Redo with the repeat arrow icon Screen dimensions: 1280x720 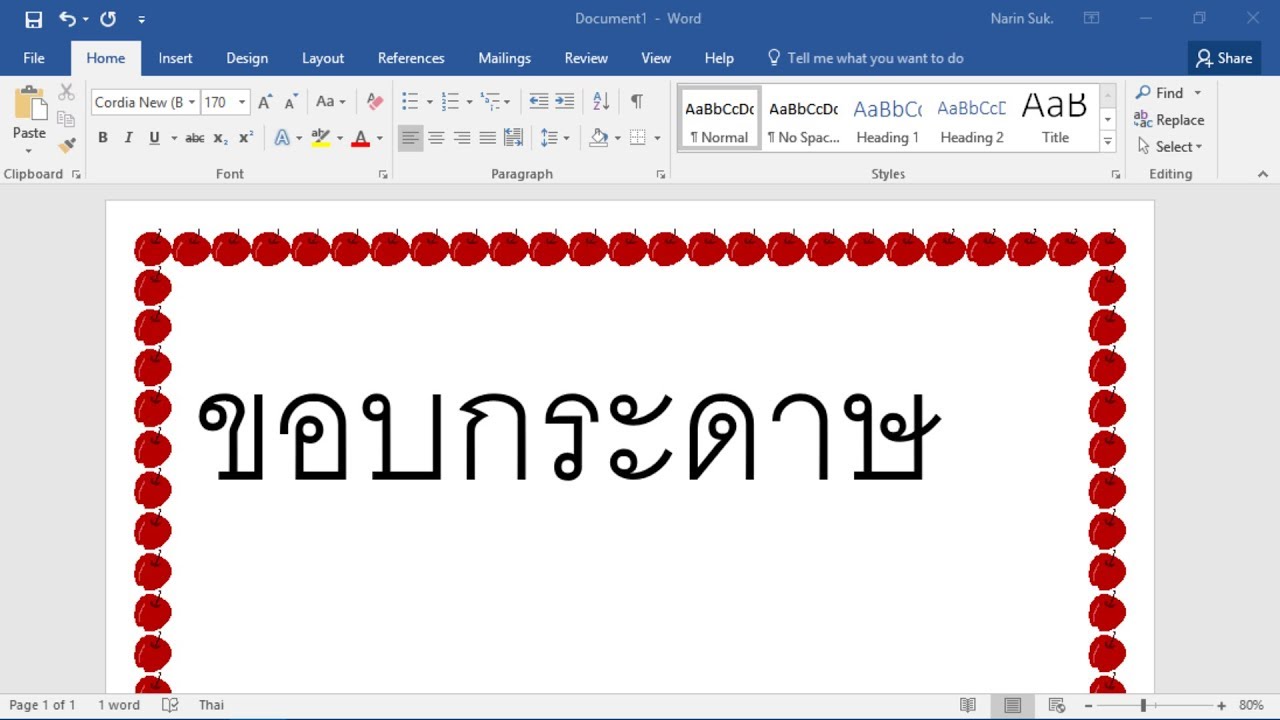pyautogui.click(x=108, y=19)
